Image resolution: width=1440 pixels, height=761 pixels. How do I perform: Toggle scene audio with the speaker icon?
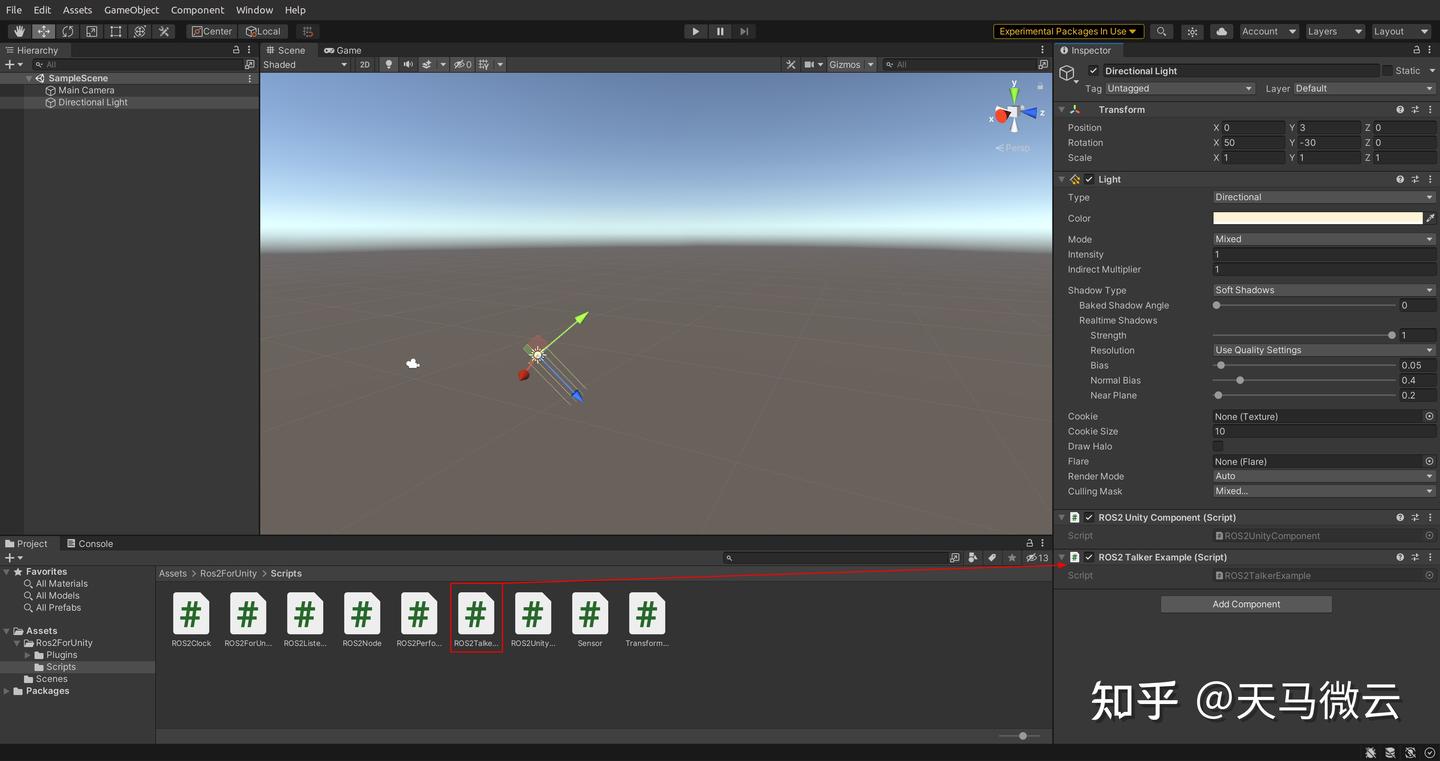[408, 64]
